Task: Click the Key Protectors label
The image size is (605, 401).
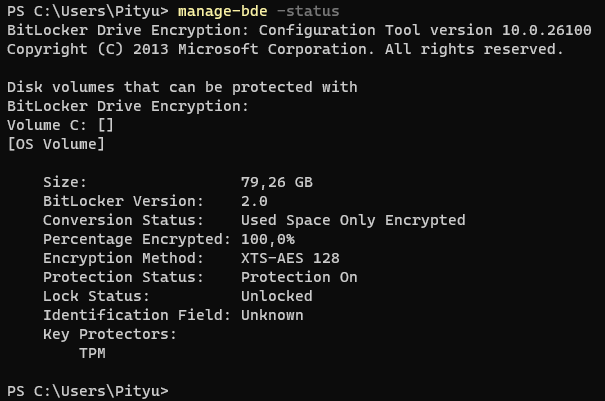Action: [x=110, y=334]
